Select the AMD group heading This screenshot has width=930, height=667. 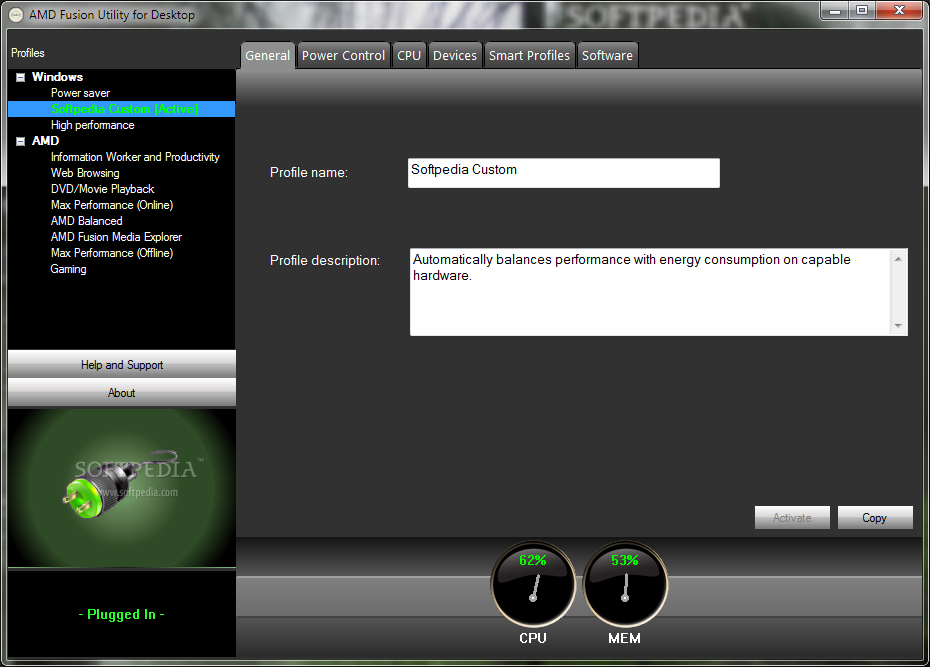46,141
